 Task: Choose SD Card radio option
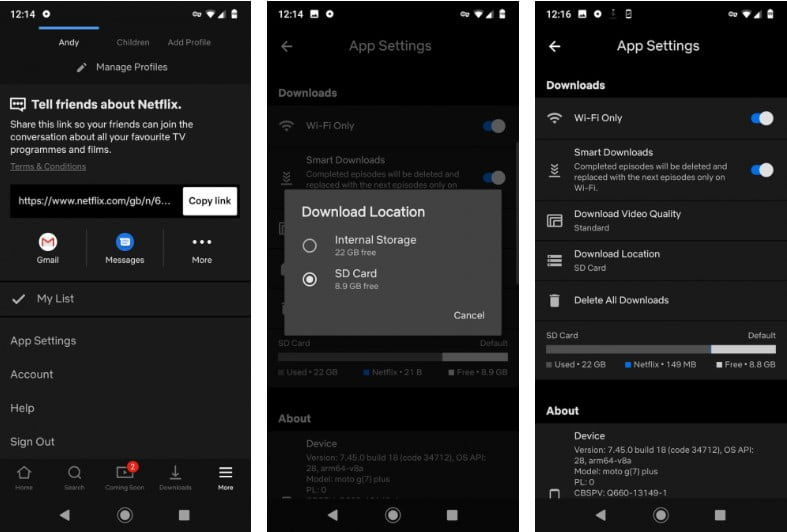point(310,279)
